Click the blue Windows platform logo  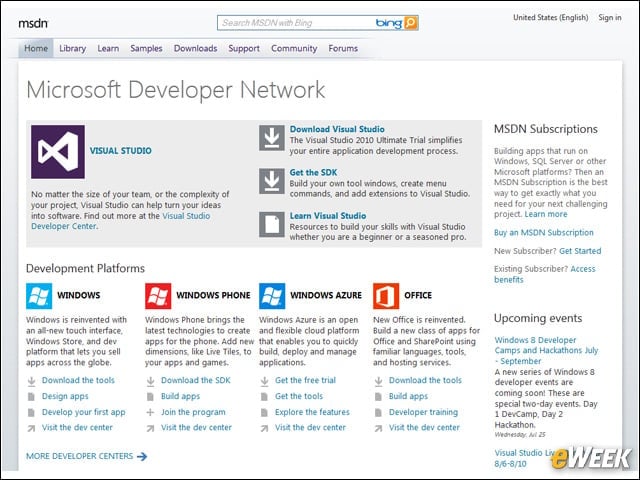click(x=39, y=296)
